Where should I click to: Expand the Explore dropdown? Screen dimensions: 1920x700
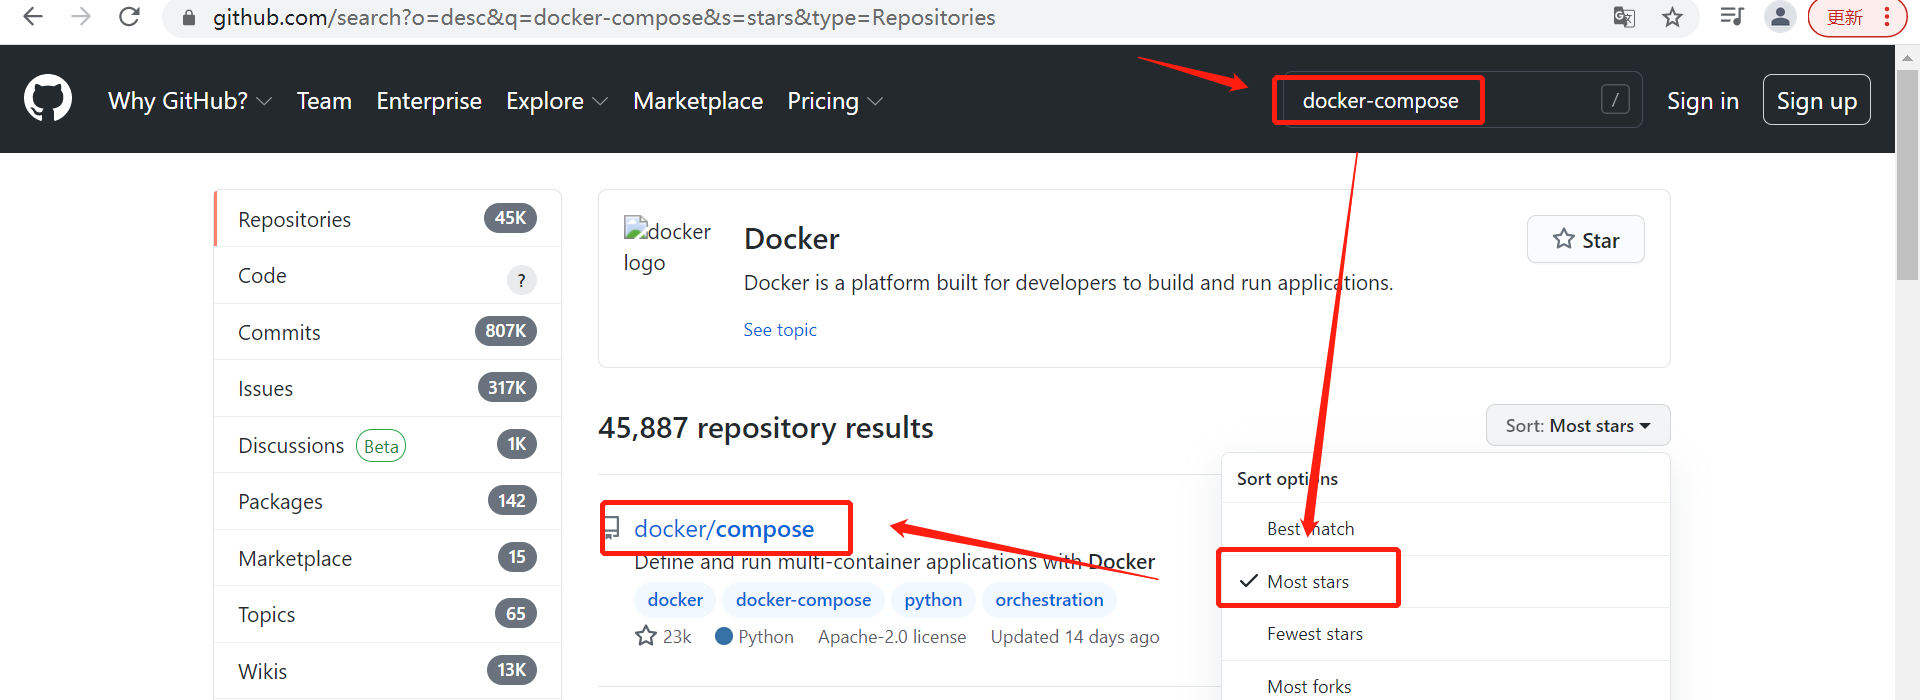pos(557,101)
